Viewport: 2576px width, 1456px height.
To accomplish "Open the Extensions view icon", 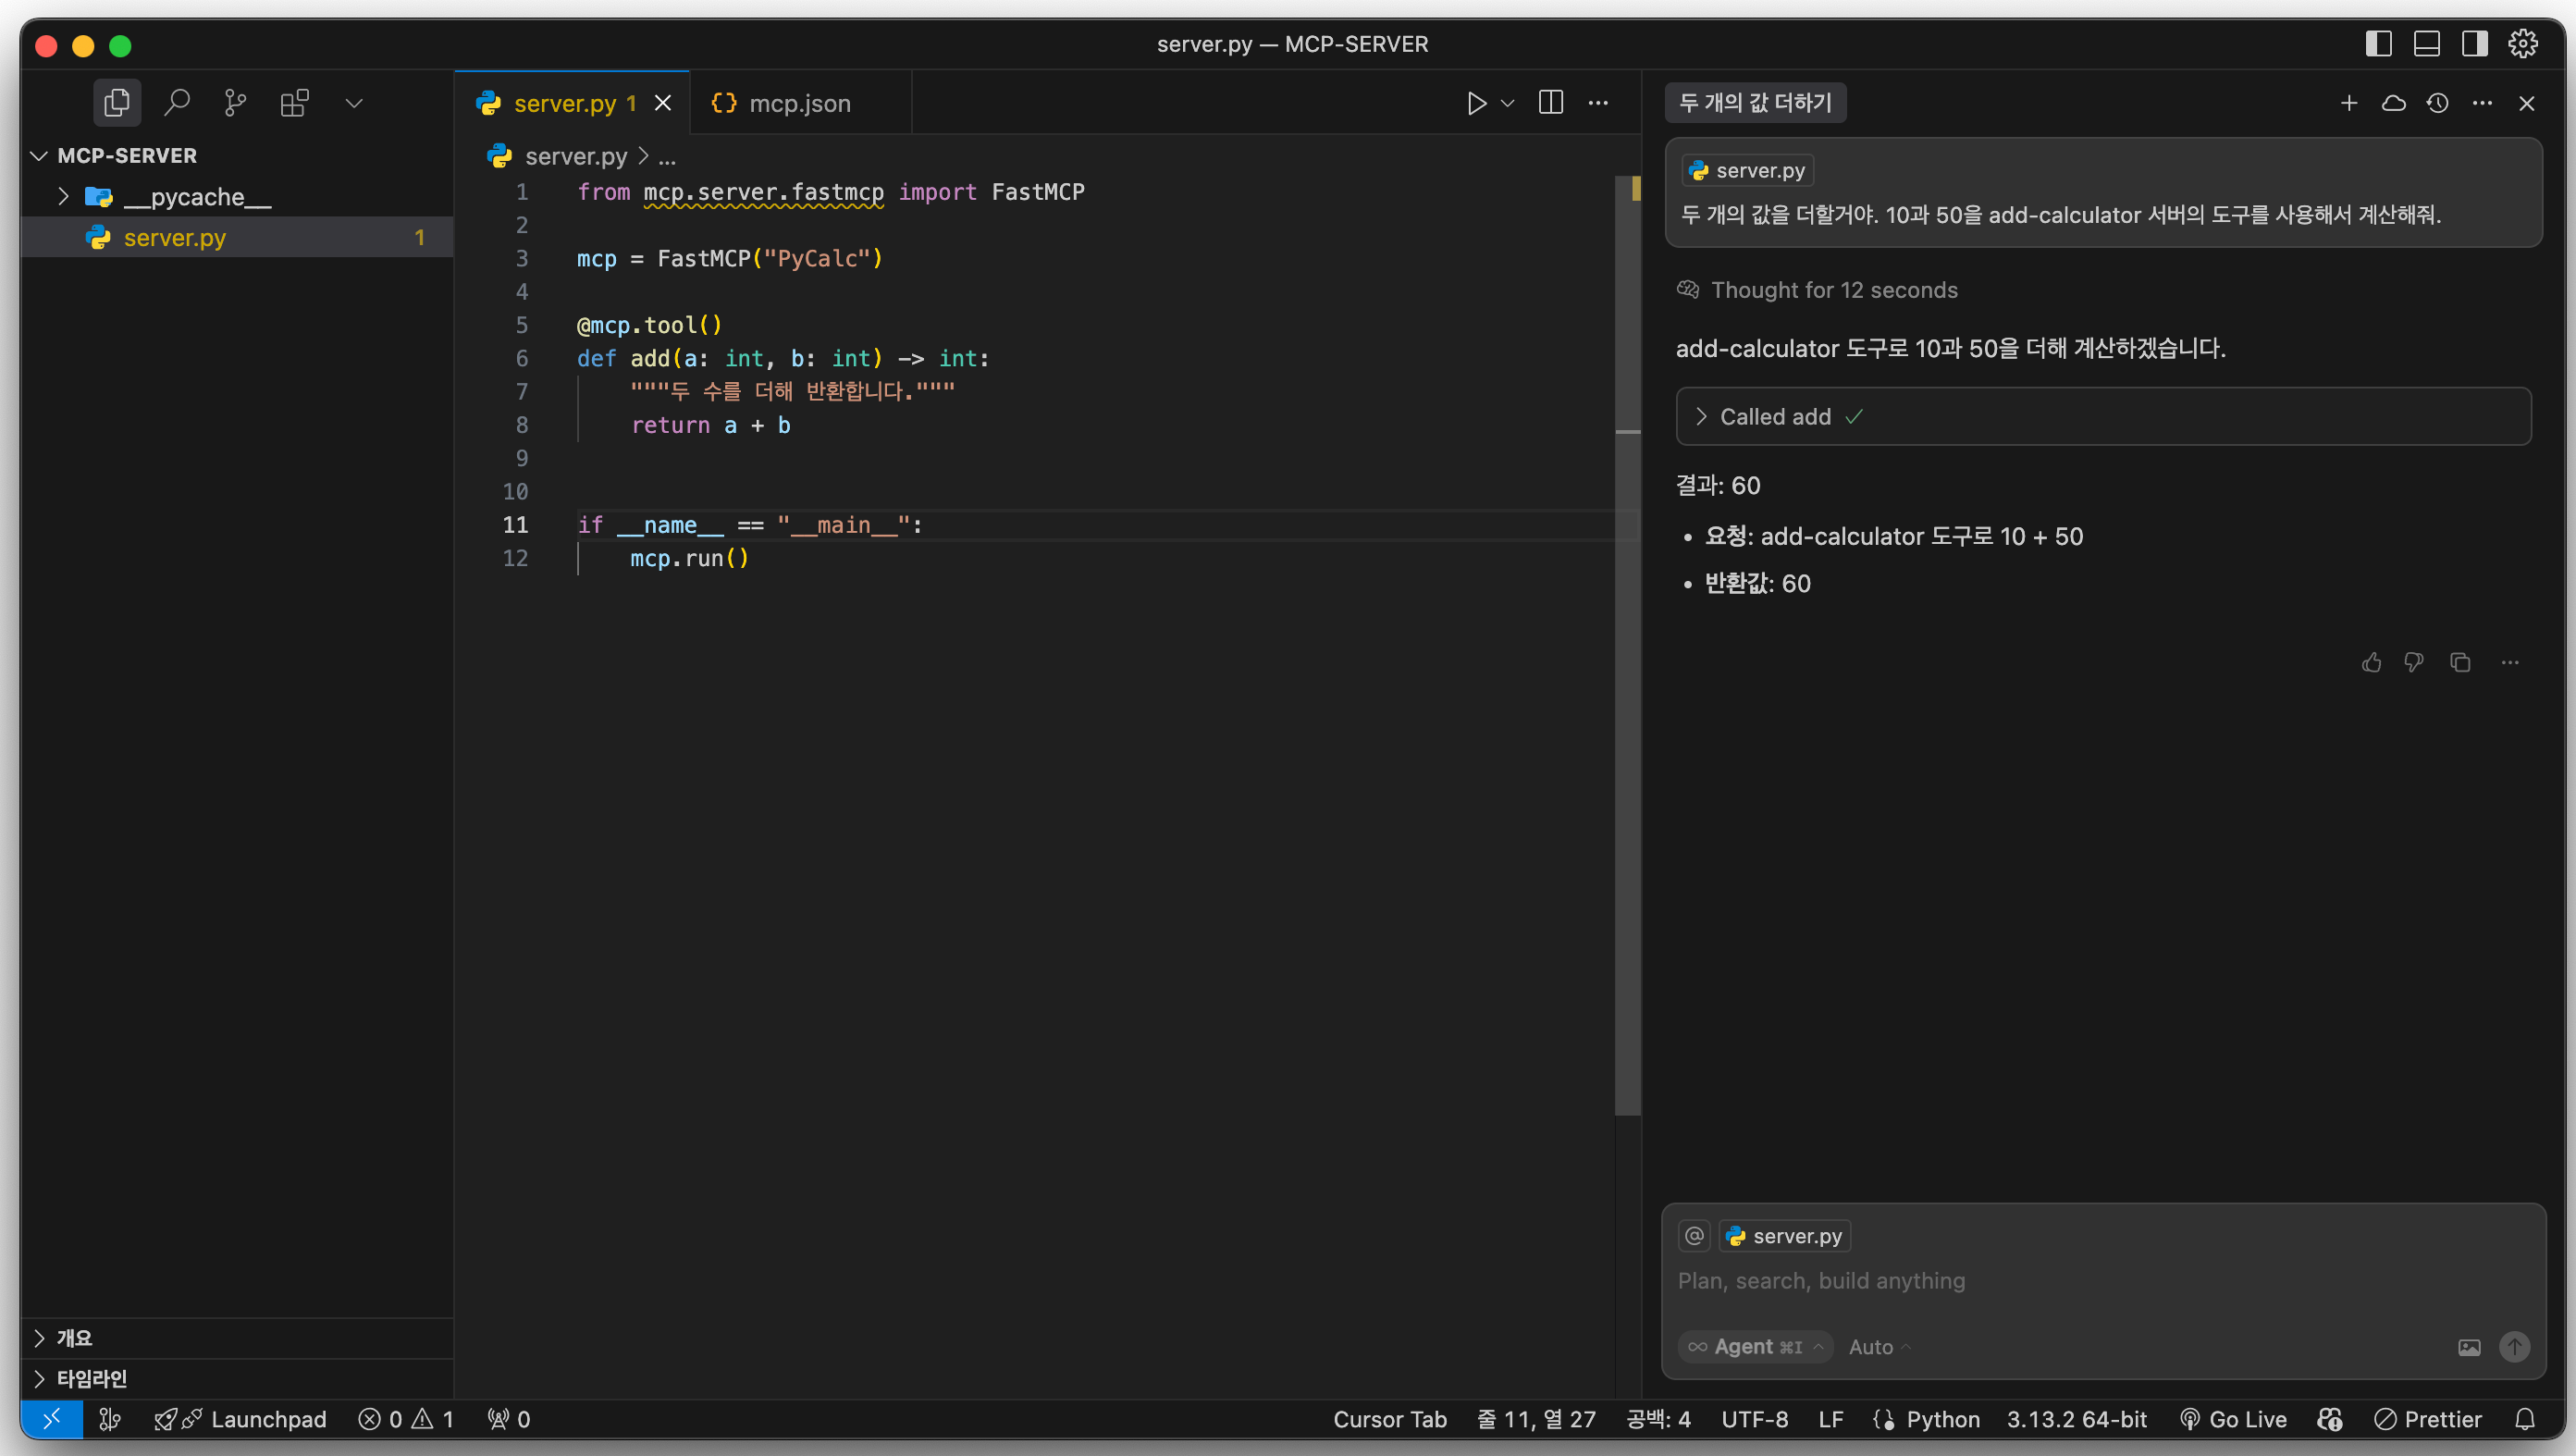I will coord(294,102).
